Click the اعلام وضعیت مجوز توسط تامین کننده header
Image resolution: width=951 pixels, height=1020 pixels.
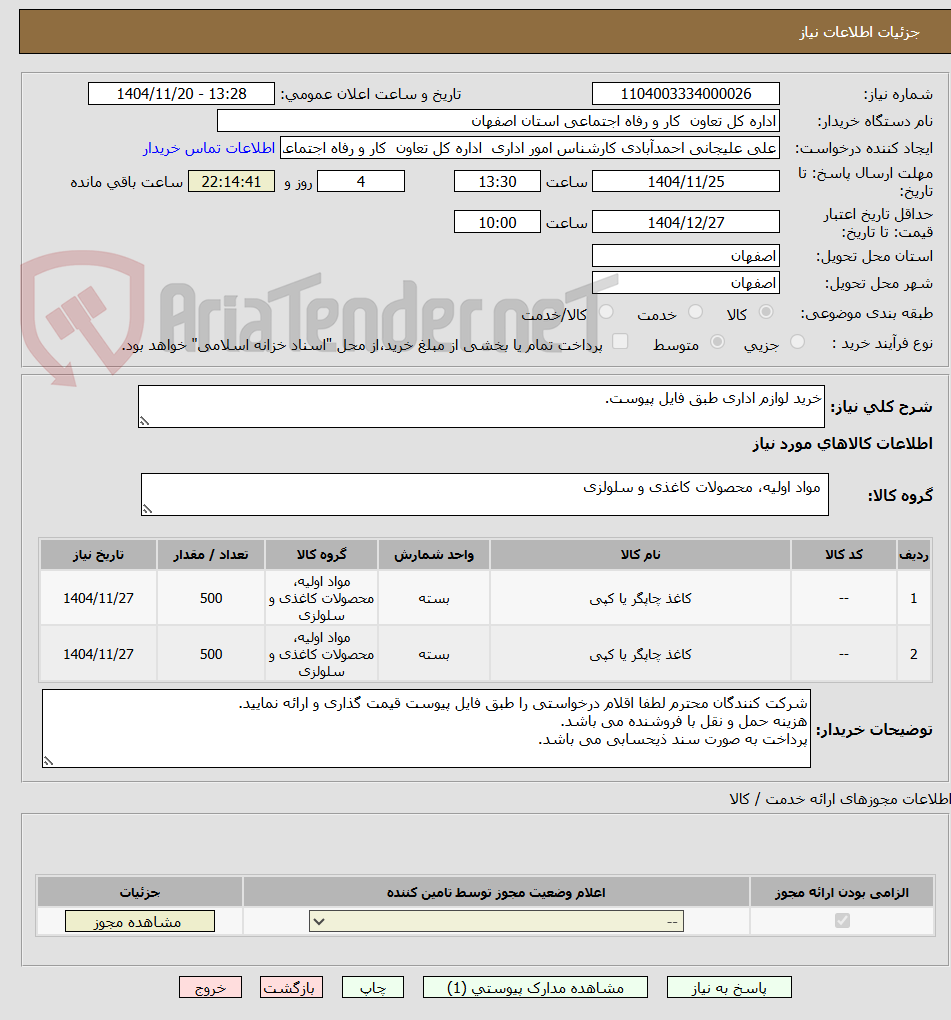[496, 892]
